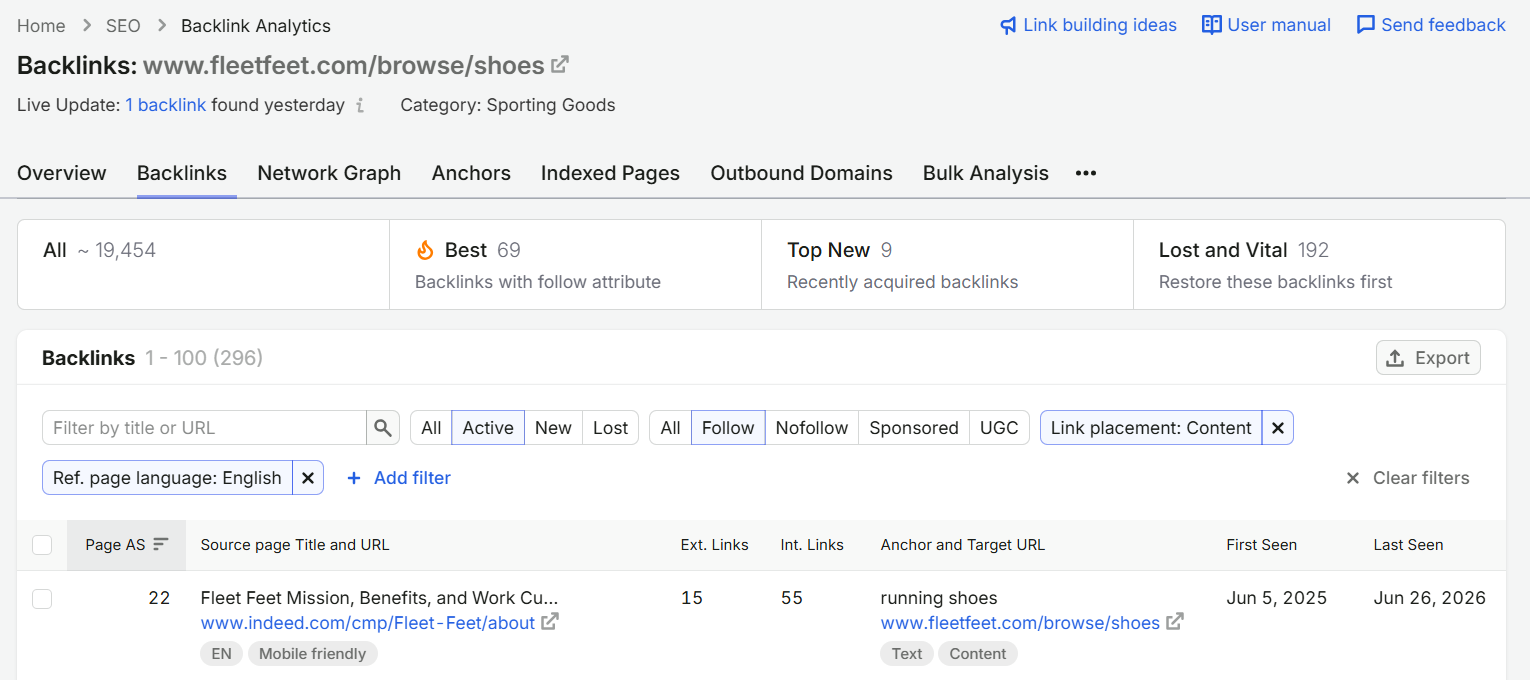Image resolution: width=1530 pixels, height=680 pixels.
Task: Select the All attribute filter next to Follow
Action: 670,428
